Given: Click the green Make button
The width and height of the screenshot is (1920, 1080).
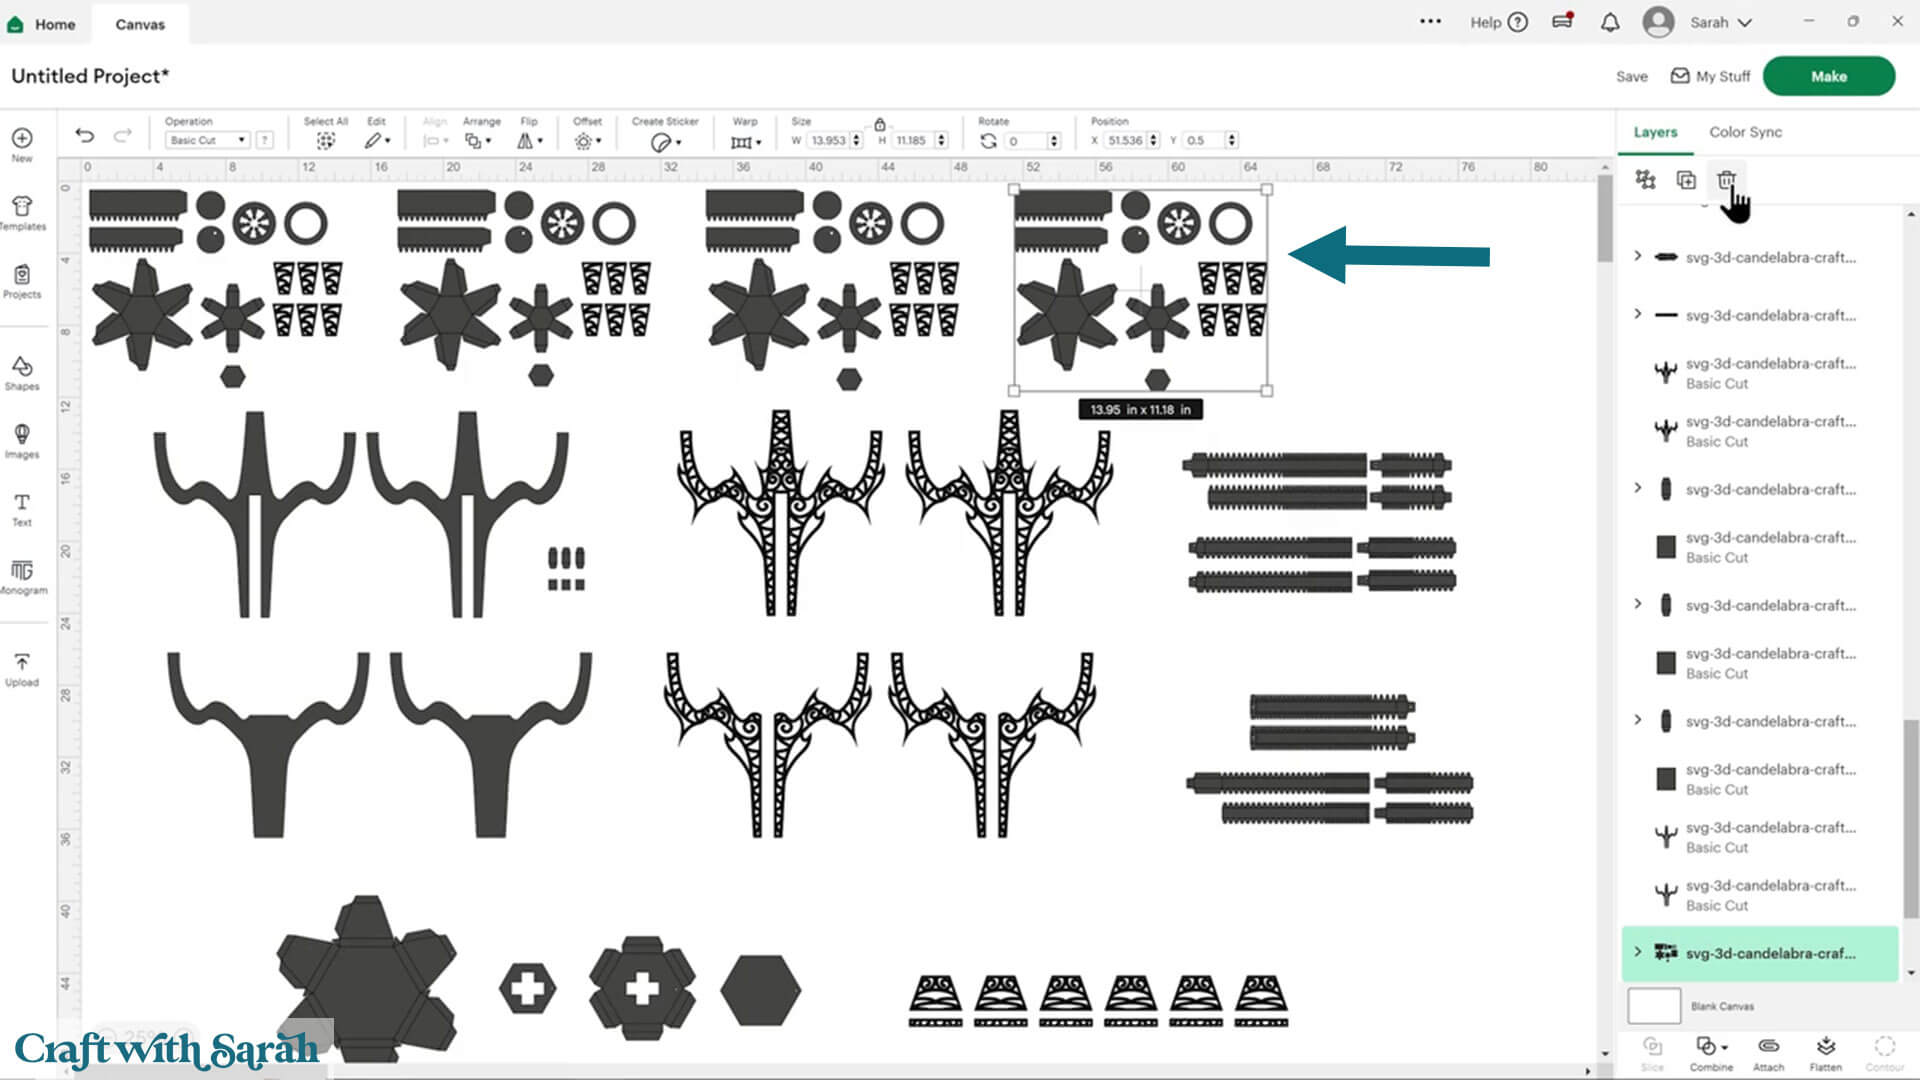Looking at the screenshot, I should coord(1828,76).
